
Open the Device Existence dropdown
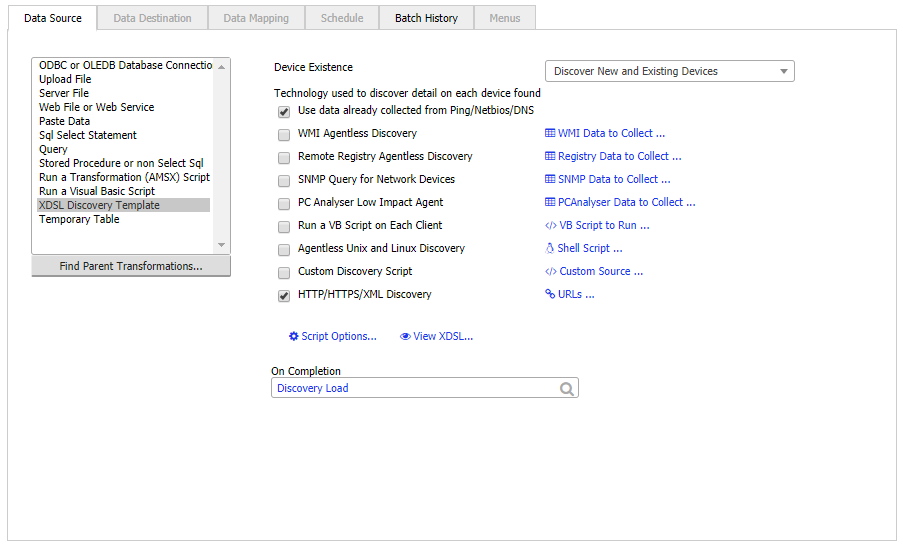coord(670,71)
